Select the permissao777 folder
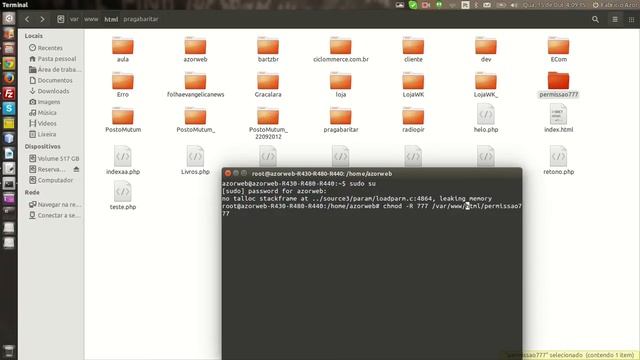This screenshot has height=360, width=640. tap(558, 84)
